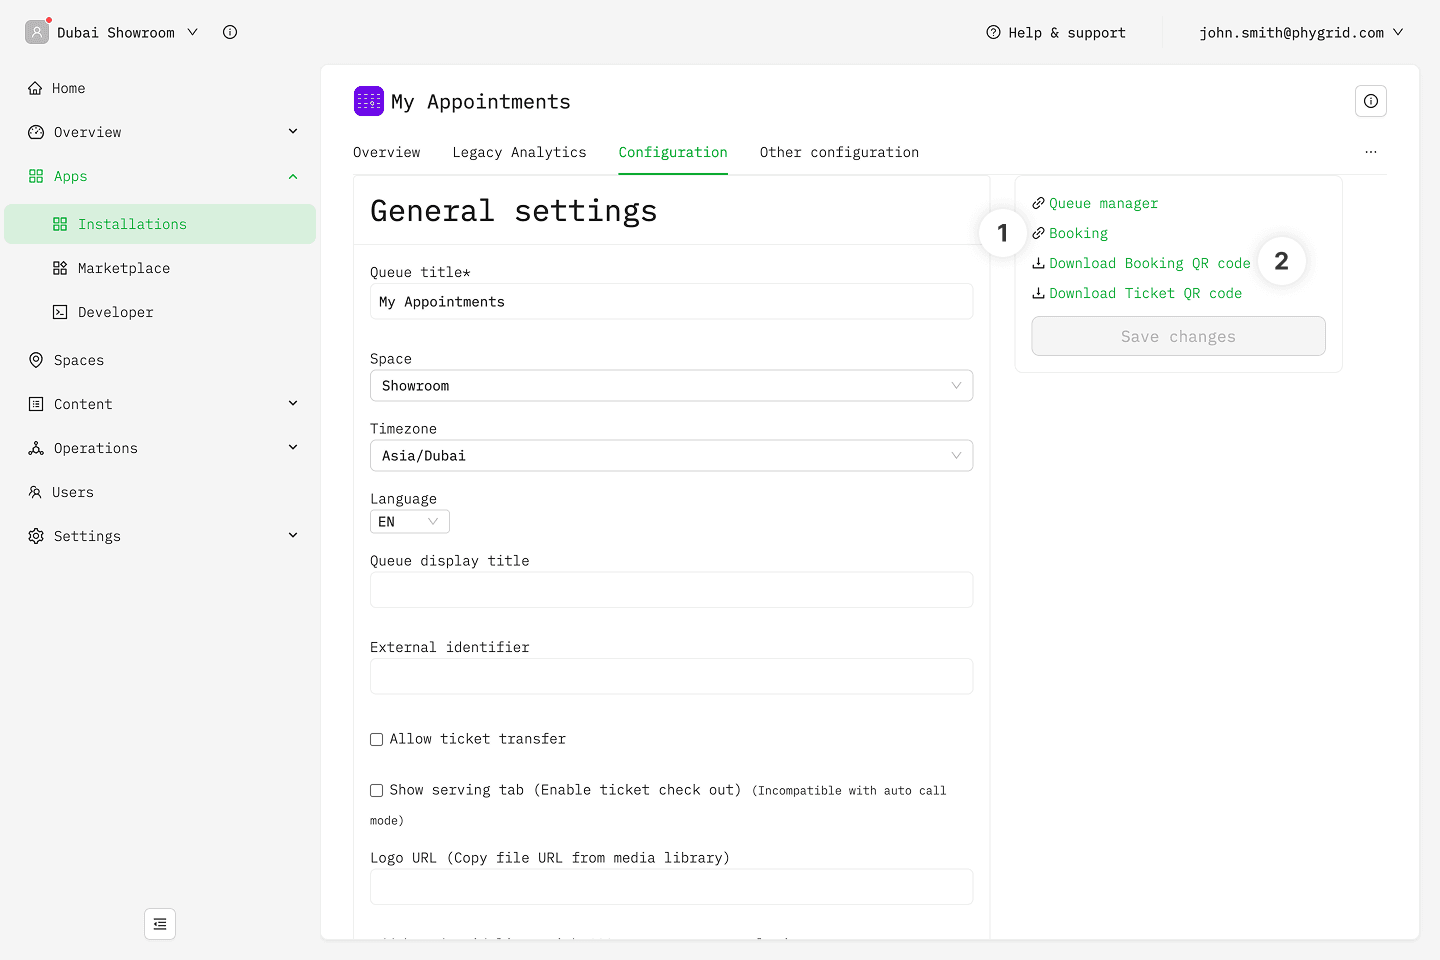Open the Timezone dropdown showing Asia/Dubai

click(671, 456)
